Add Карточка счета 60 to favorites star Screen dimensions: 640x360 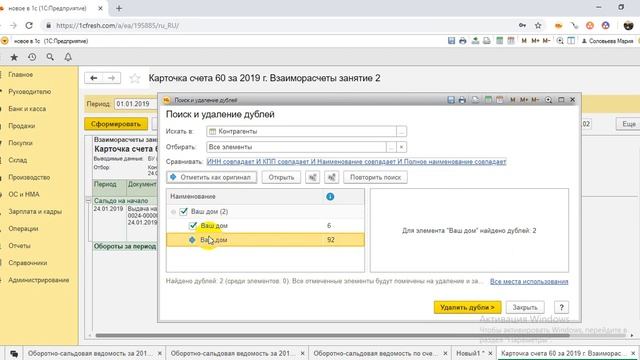[x=135, y=78]
